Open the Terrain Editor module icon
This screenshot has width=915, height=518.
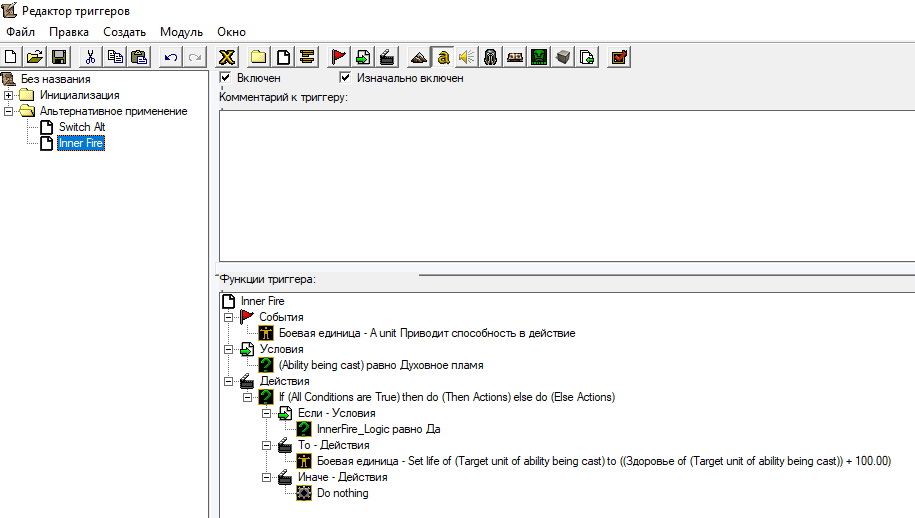(x=418, y=57)
